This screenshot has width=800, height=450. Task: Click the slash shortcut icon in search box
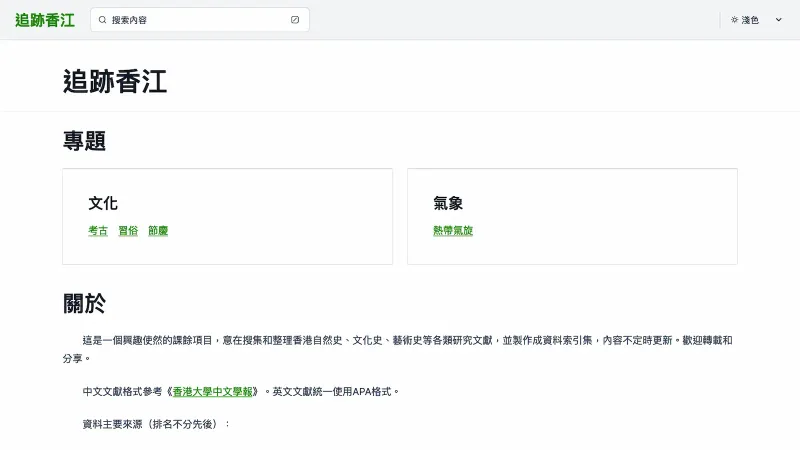pos(295,20)
